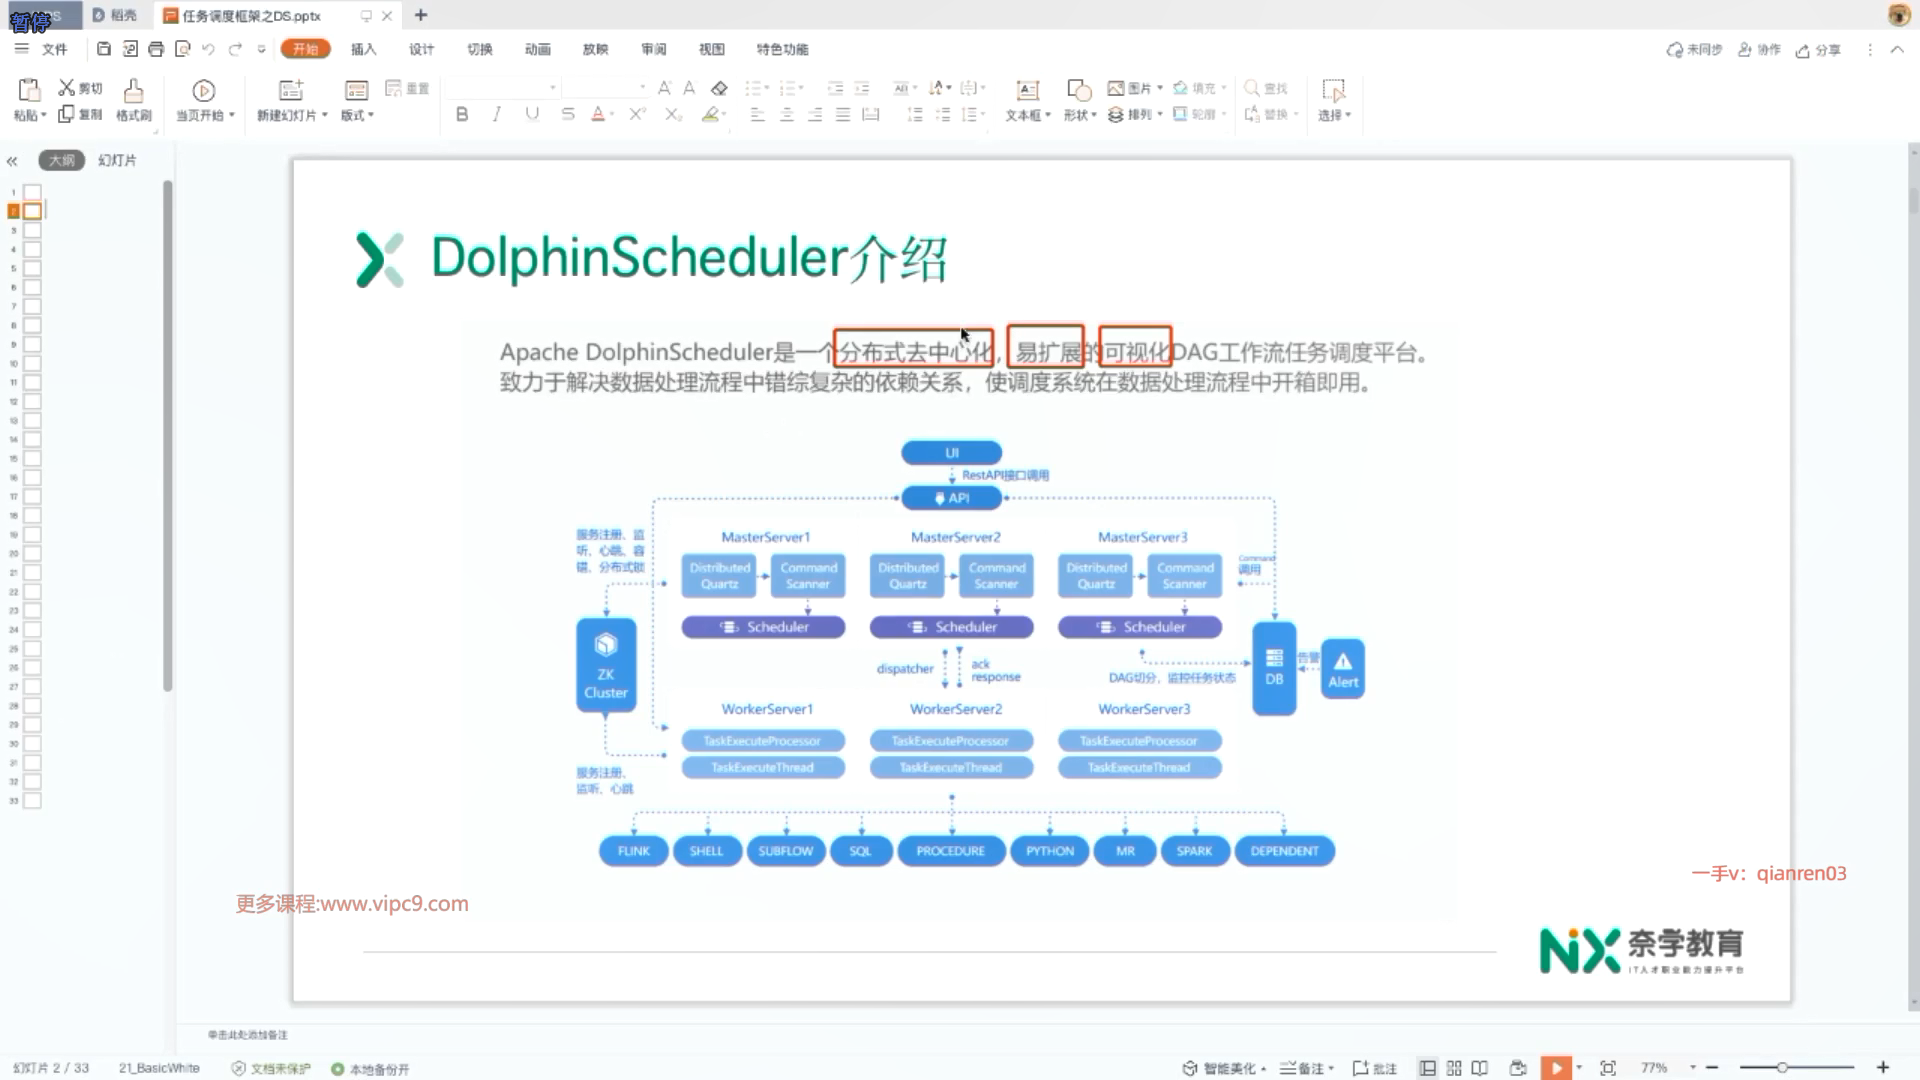The height and width of the screenshot is (1080, 1920).
Task: Select slide 5 thumbnail in sidebar
Action: pos(32,268)
